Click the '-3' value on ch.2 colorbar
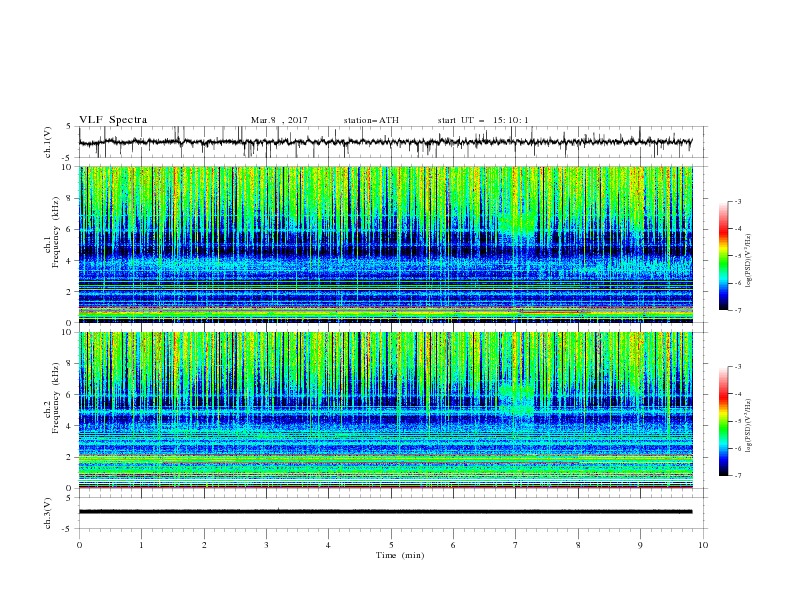This screenshot has height=612, width=792. tap(737, 367)
